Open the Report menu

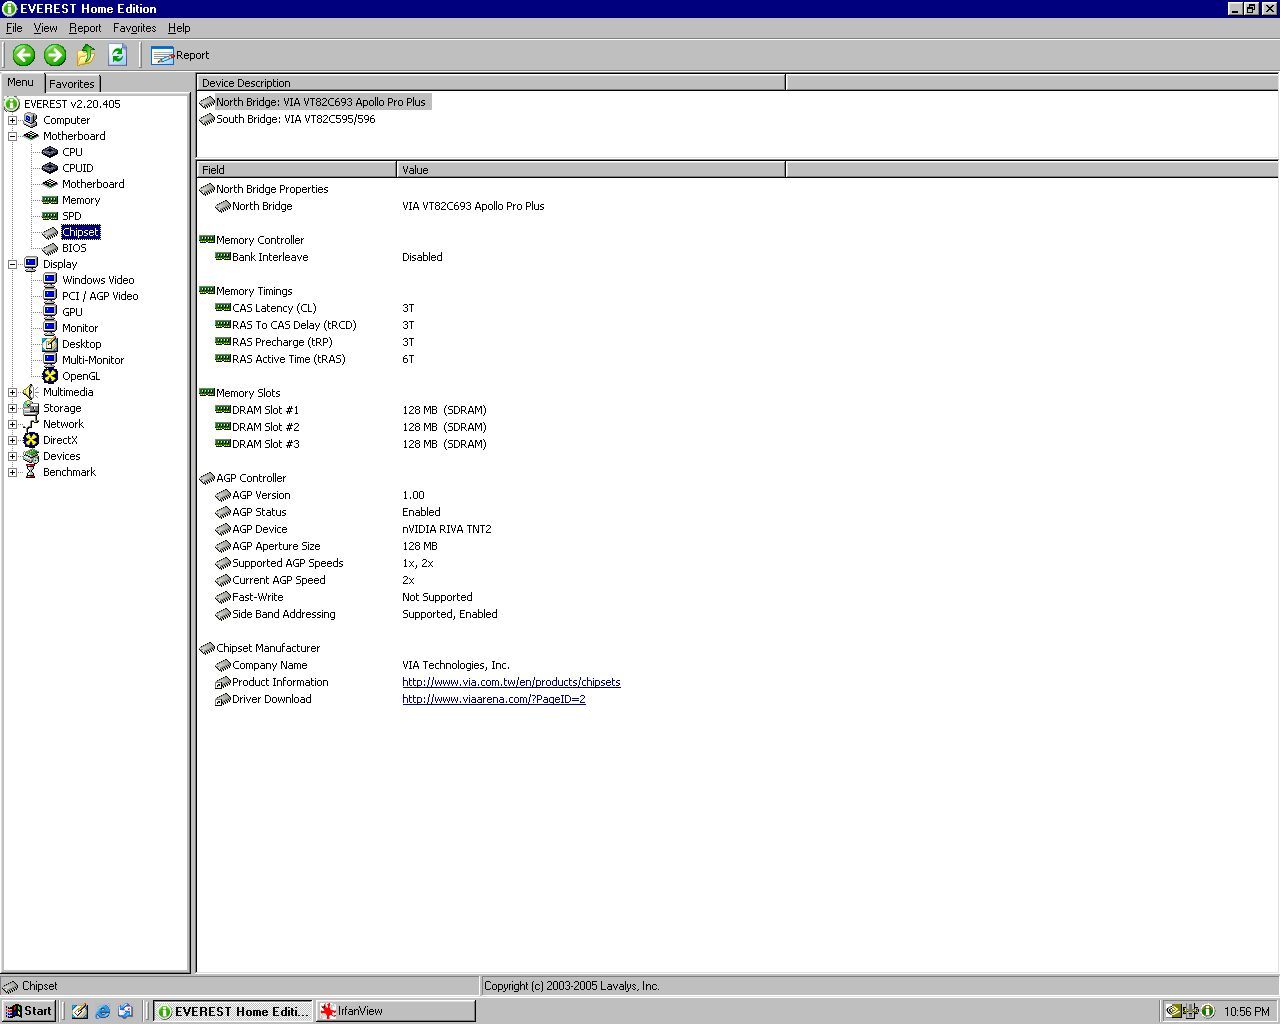pyautogui.click(x=85, y=28)
